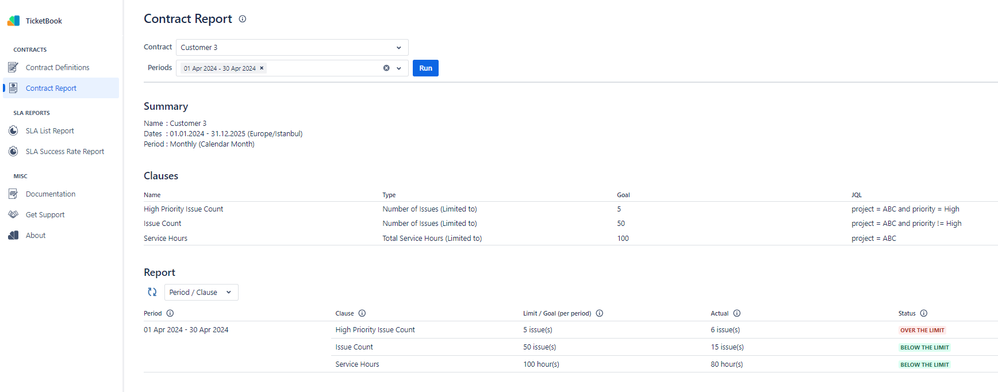Click JQL project = ABC and priority = High
The image size is (998, 392).
pyautogui.click(x=905, y=209)
